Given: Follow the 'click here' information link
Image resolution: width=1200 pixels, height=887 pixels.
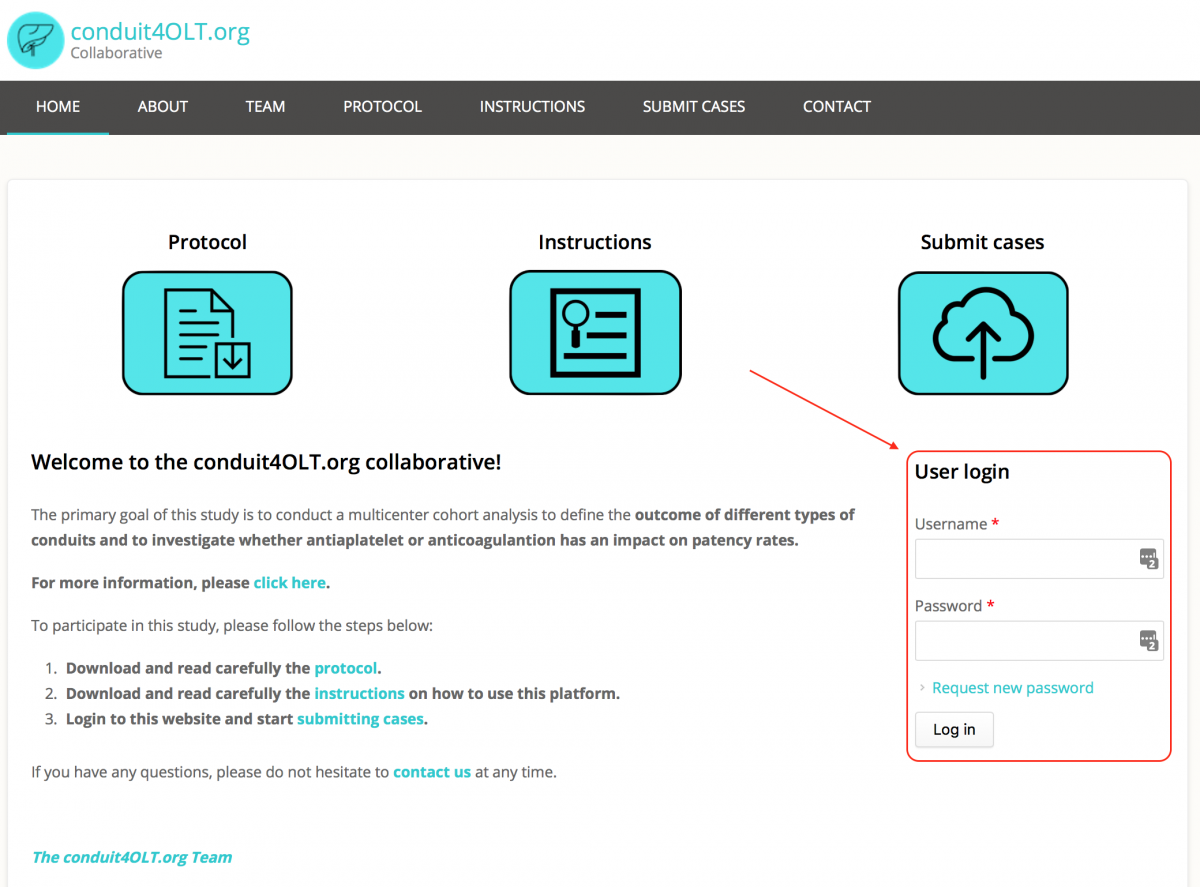Looking at the screenshot, I should pyautogui.click(x=290, y=583).
